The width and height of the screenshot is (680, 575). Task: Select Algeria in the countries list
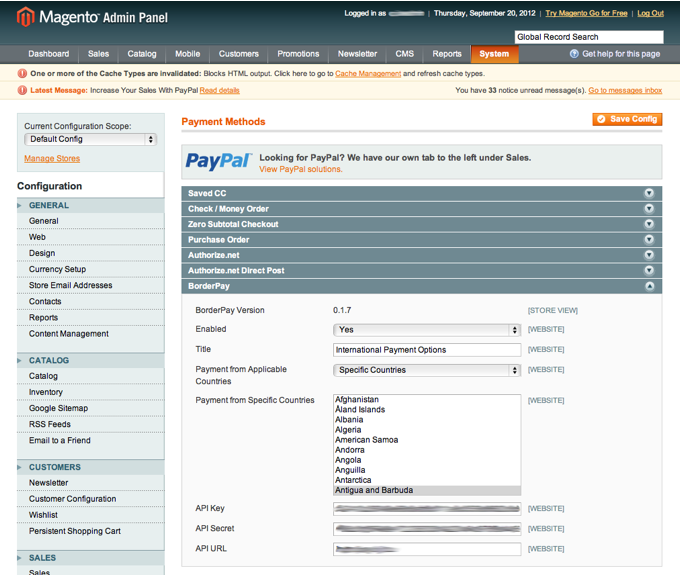427,430
